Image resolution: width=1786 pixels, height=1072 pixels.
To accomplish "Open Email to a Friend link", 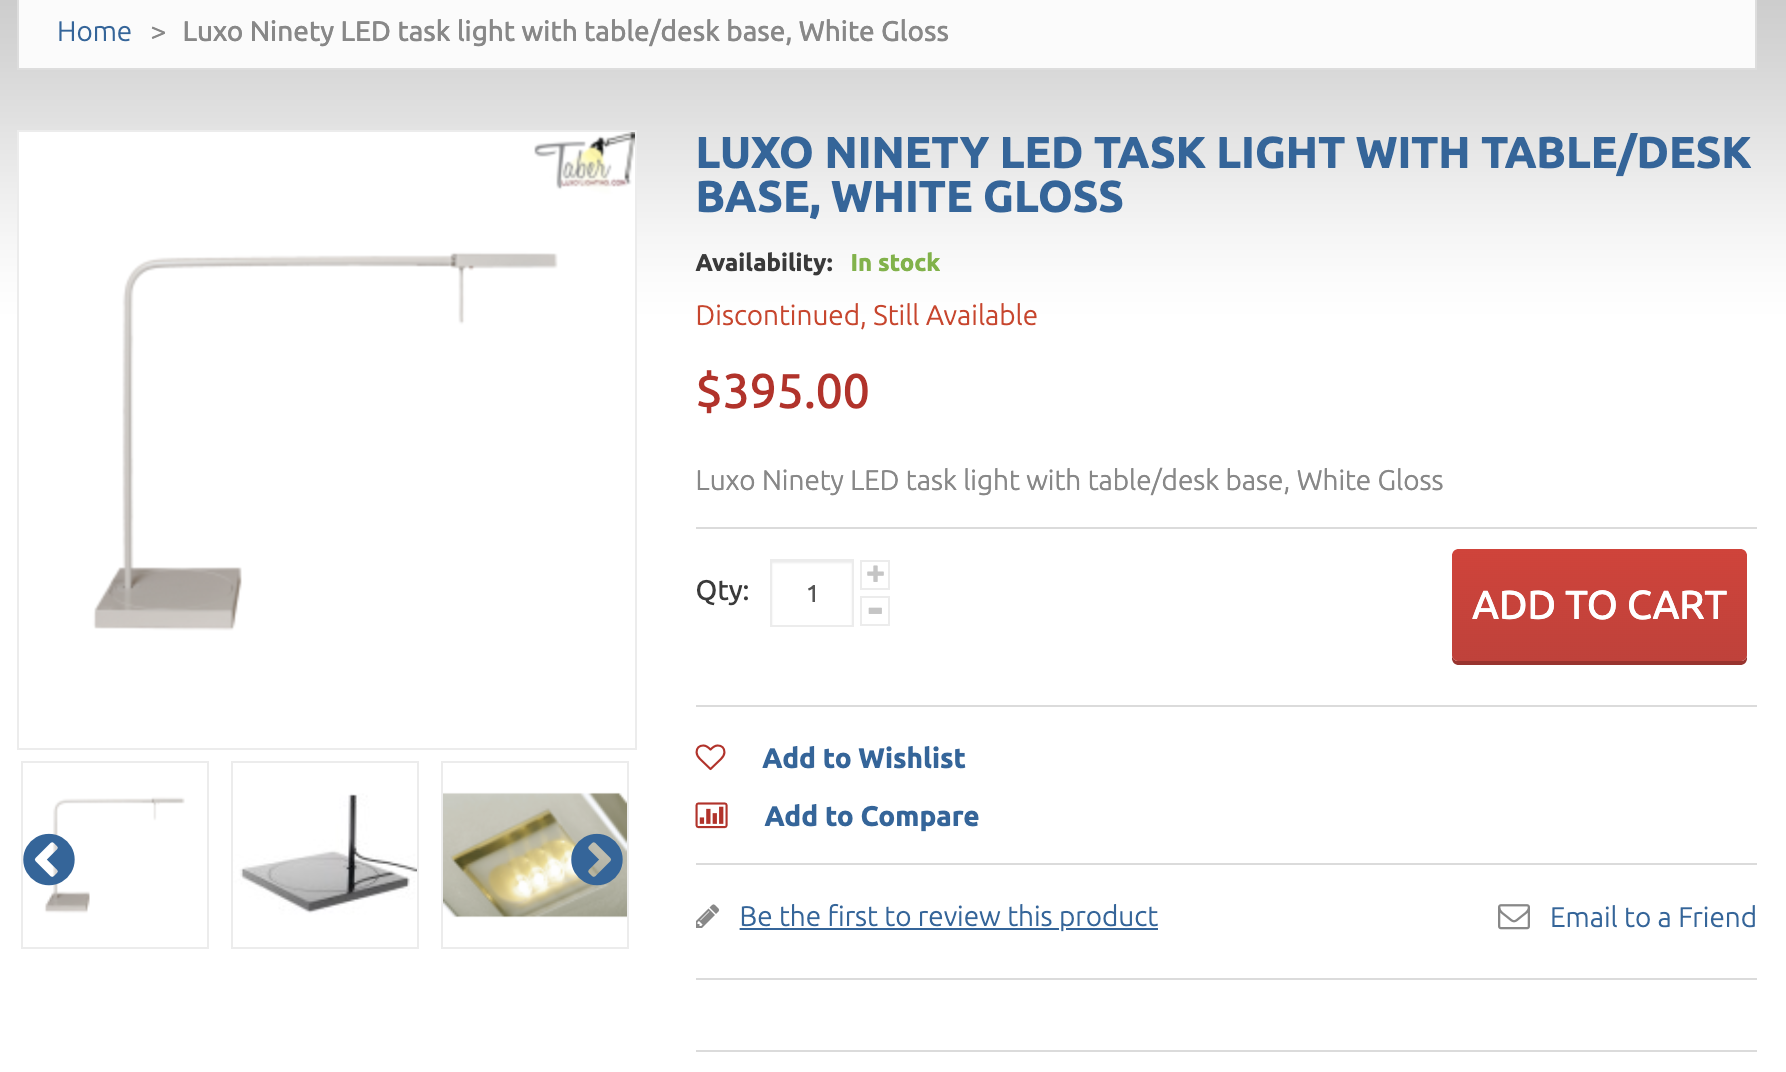I will [x=1653, y=917].
